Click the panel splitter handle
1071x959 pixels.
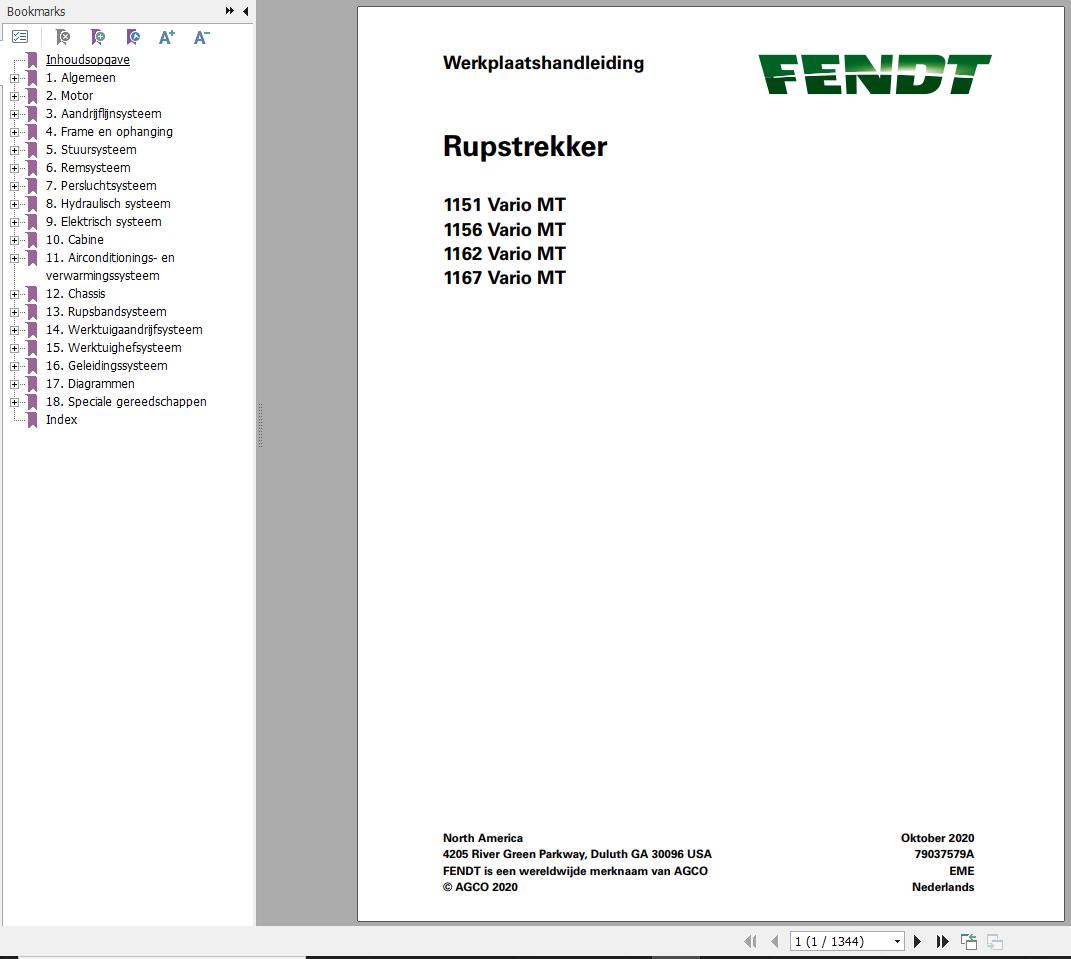point(260,425)
